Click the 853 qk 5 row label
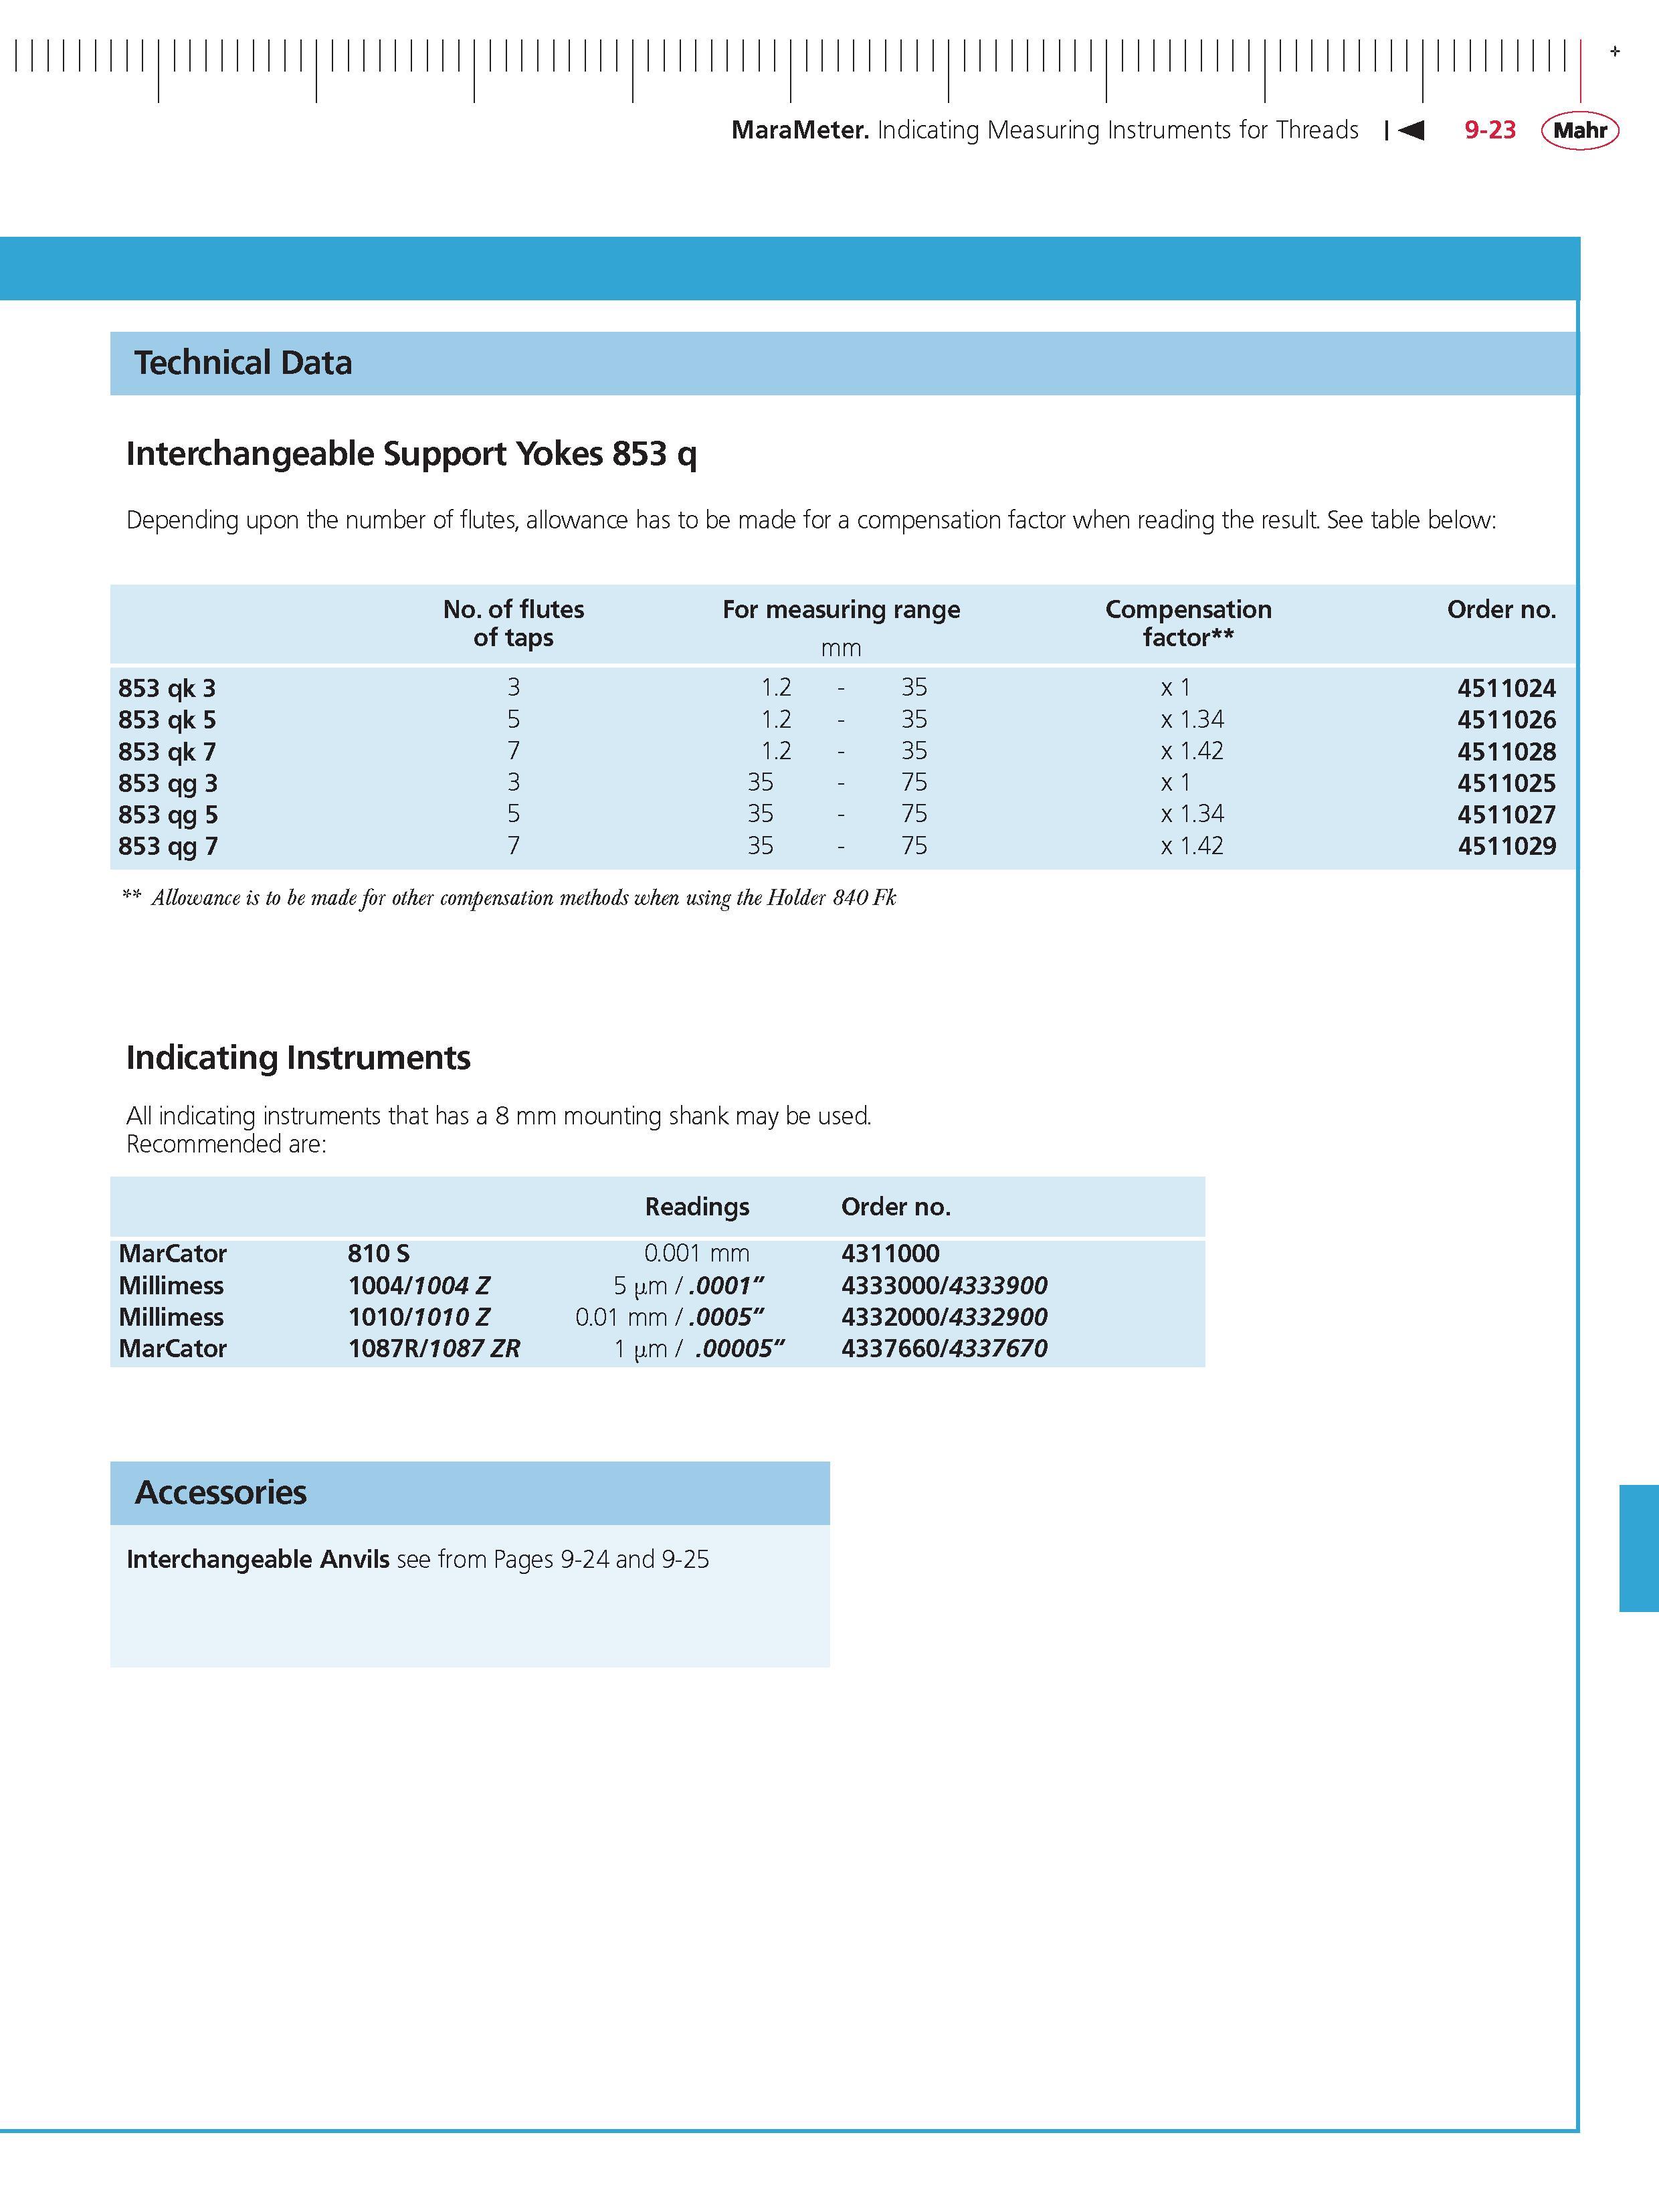This screenshot has height=2212, width=1659. [167, 720]
